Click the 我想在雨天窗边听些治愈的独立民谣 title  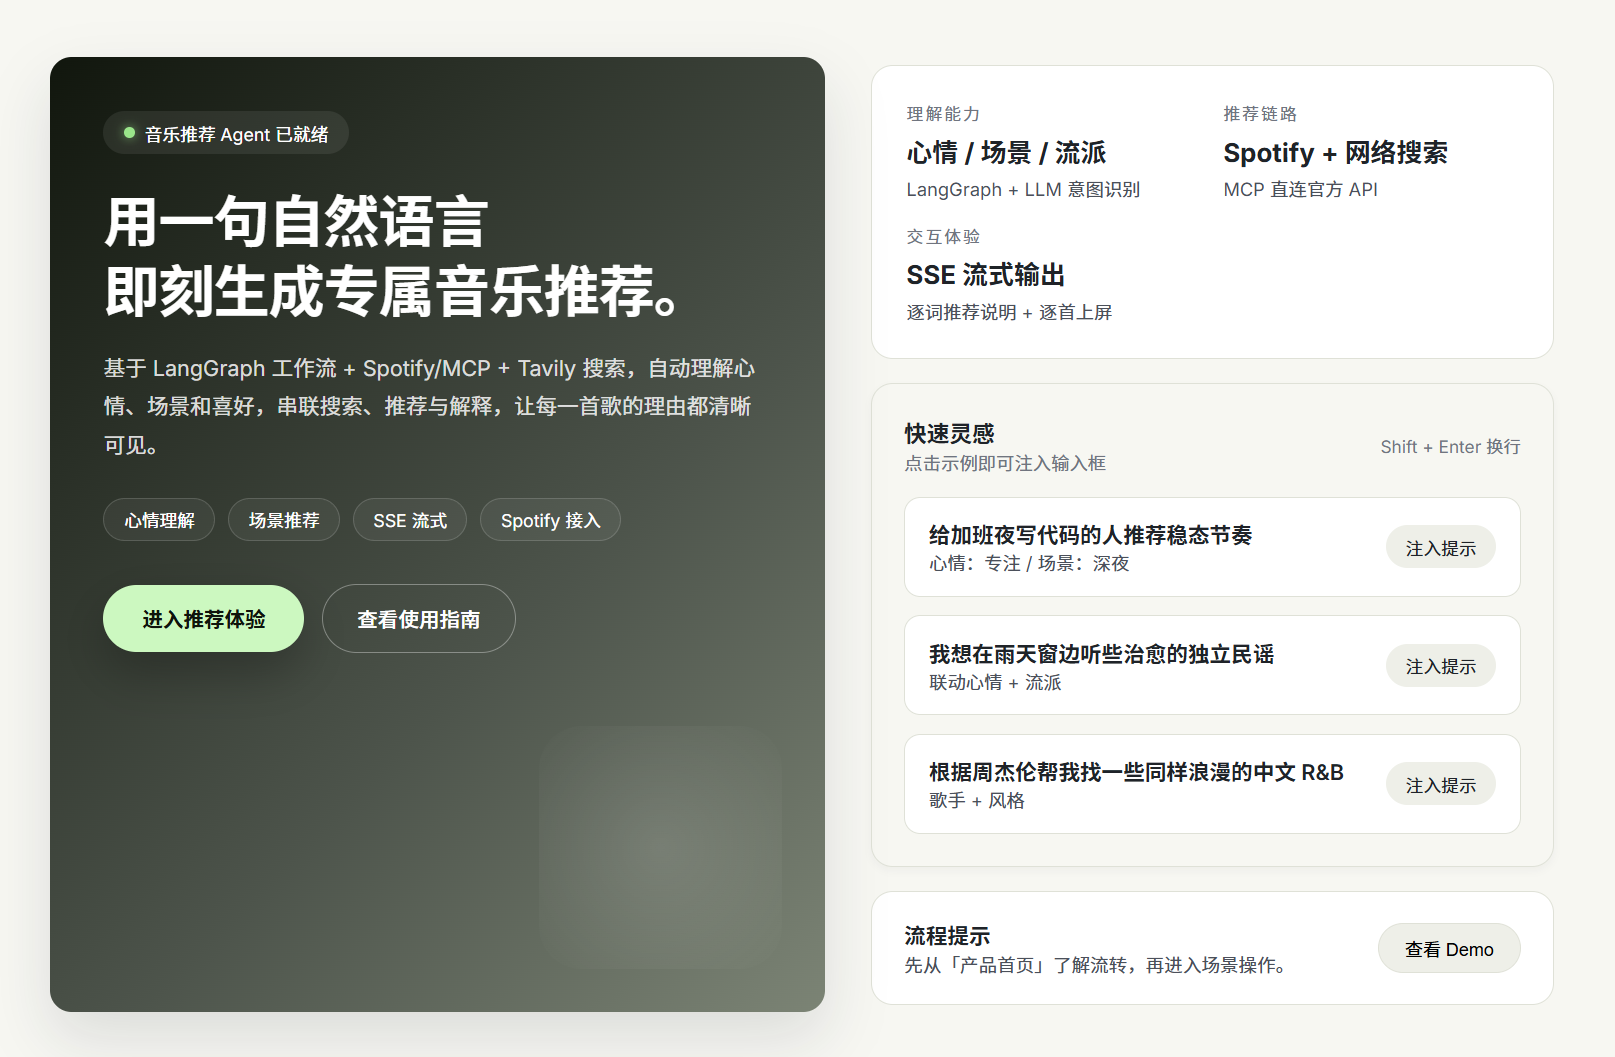coord(1101,654)
